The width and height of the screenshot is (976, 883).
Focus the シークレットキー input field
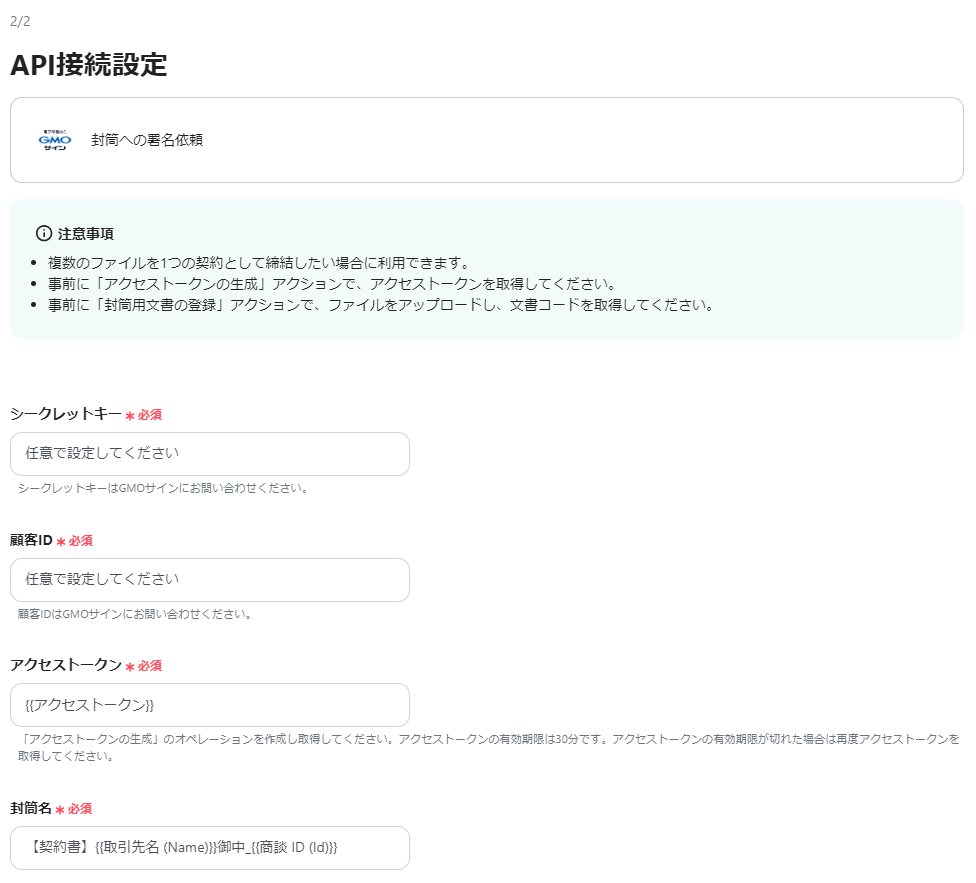point(209,454)
